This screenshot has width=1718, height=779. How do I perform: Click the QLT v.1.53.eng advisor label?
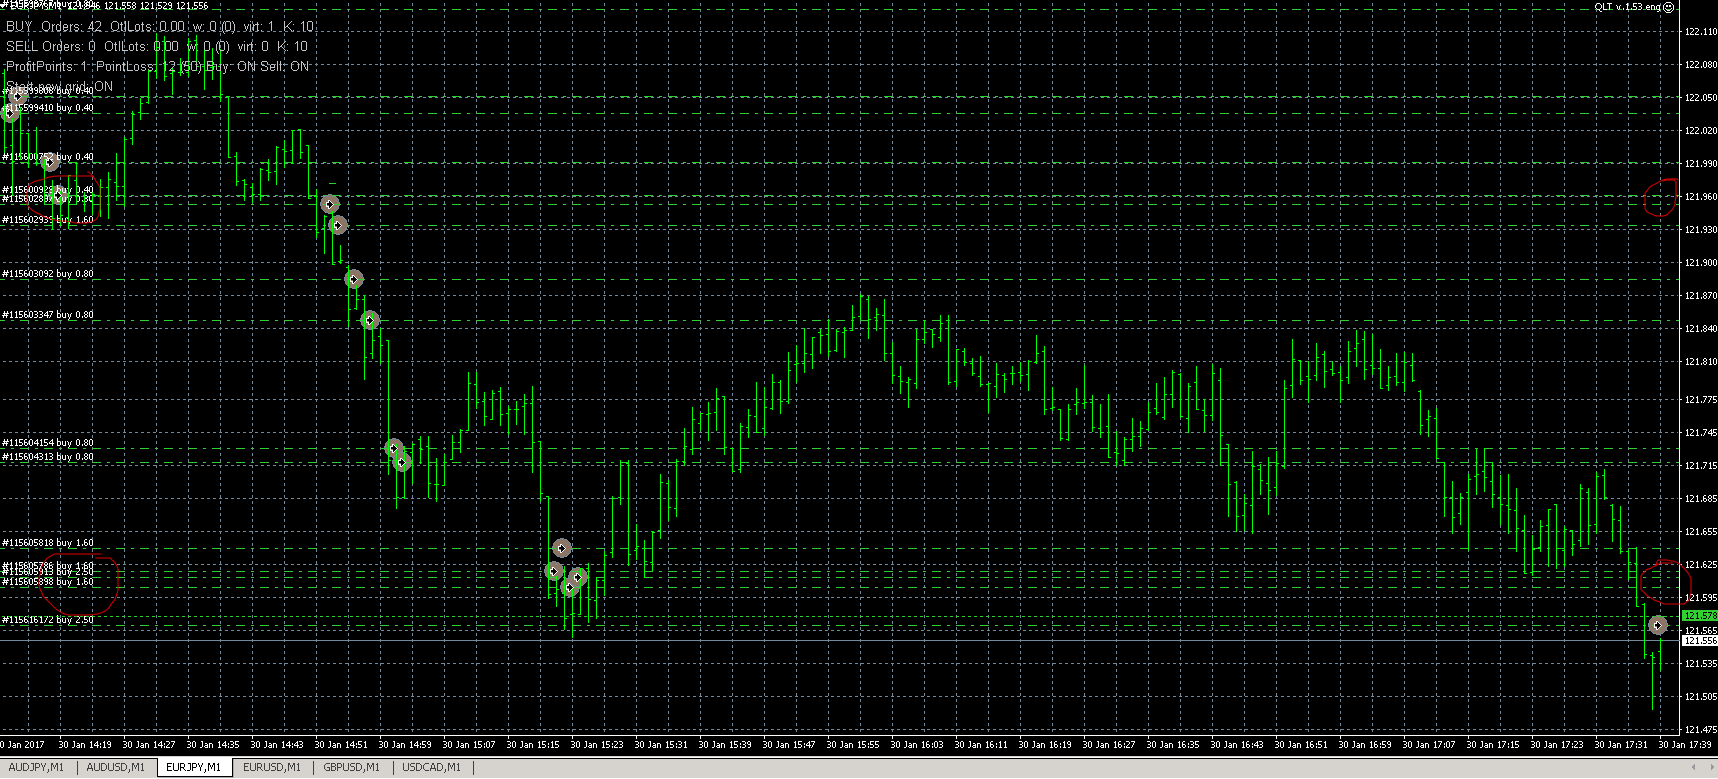1627,6
